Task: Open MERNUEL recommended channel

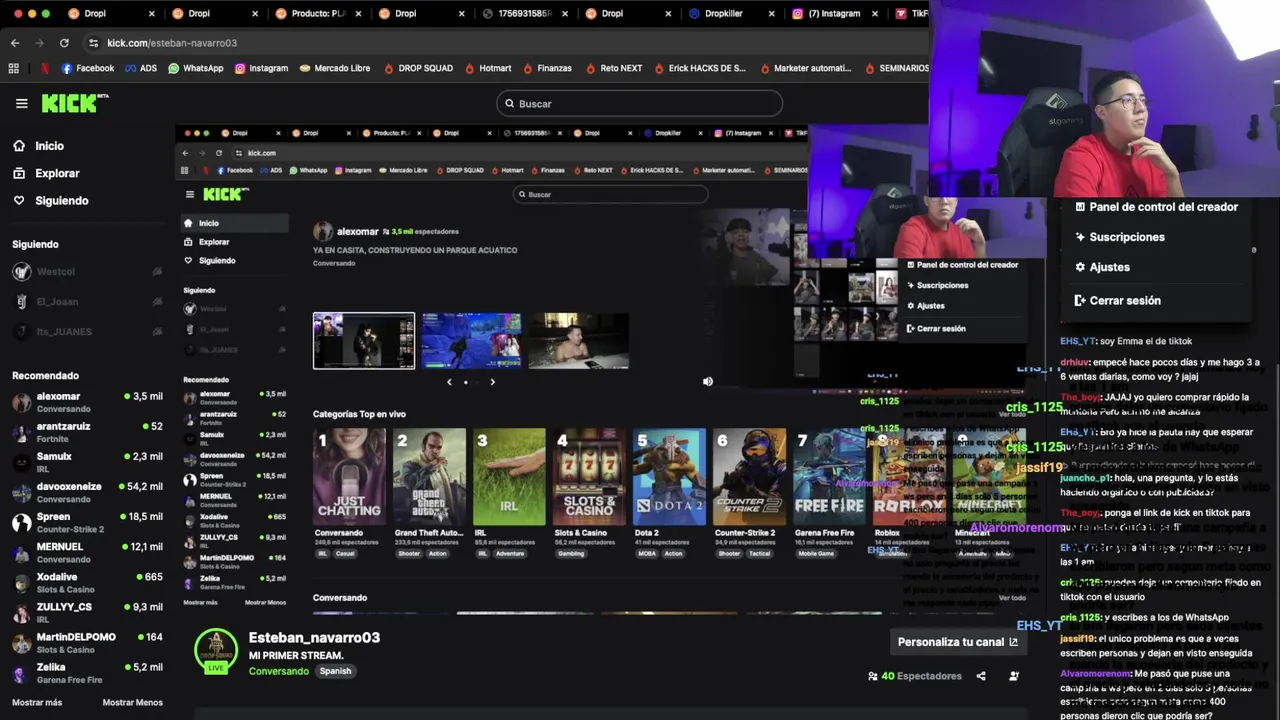Action: coord(87,552)
